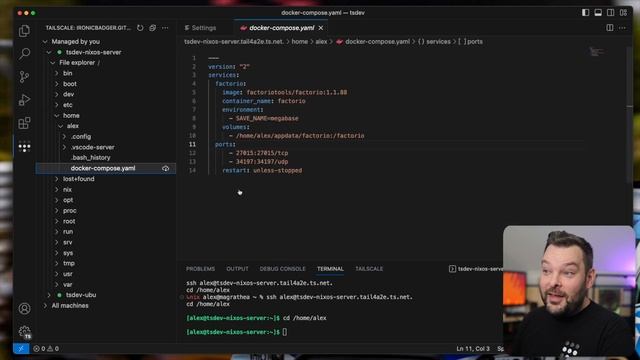
Task: Open Run and Debug view
Action: (24, 100)
